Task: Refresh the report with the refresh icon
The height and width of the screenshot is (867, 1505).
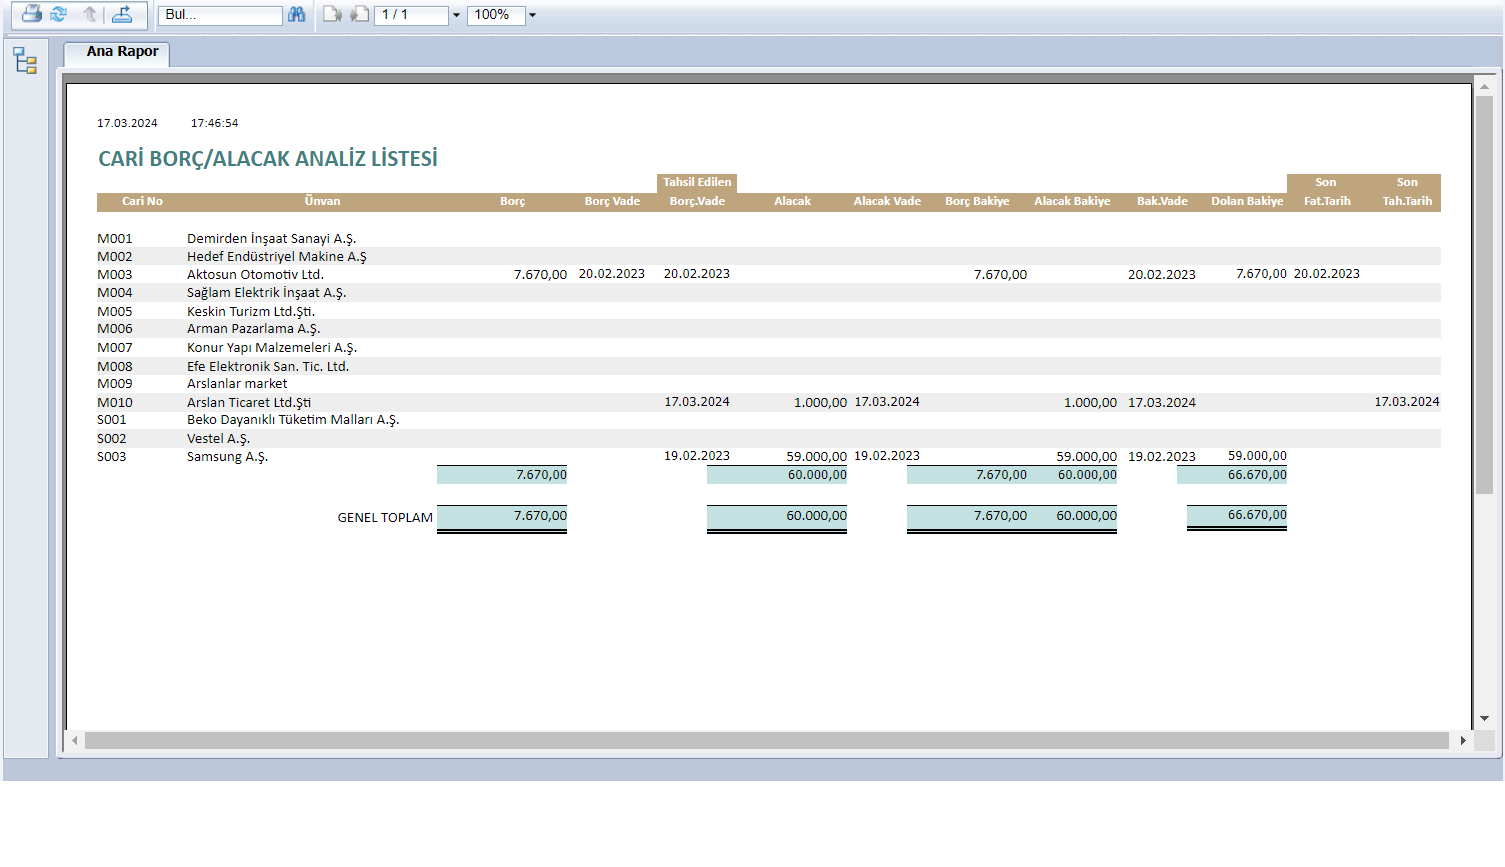Action: pyautogui.click(x=59, y=14)
